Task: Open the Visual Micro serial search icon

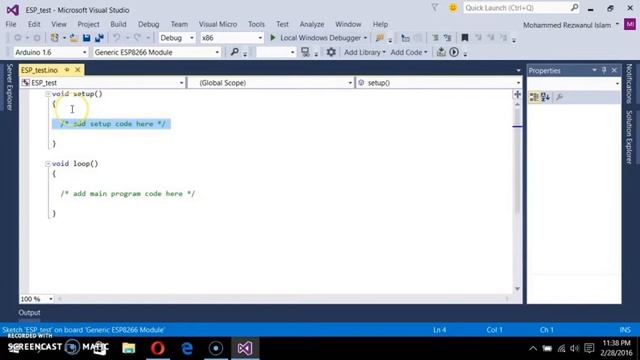Action: [x=235, y=52]
